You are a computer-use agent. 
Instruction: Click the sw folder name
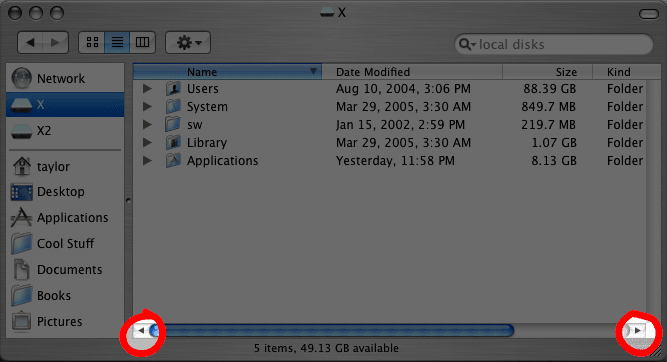(194, 125)
